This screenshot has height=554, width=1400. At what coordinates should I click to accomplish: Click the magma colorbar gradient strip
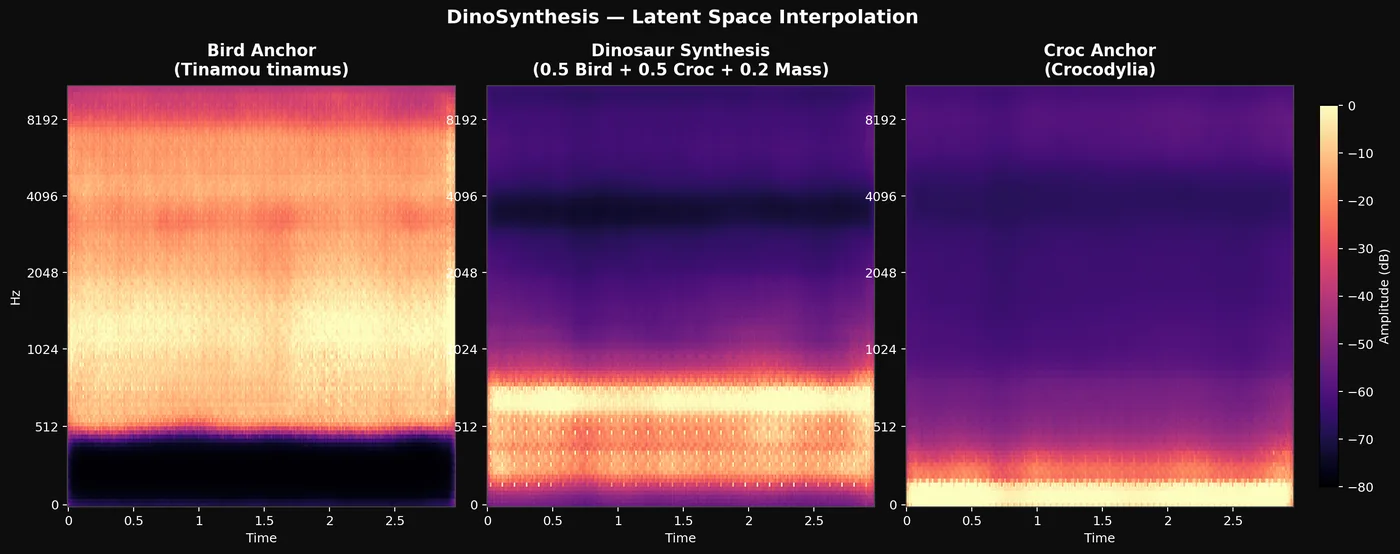tap(1328, 296)
